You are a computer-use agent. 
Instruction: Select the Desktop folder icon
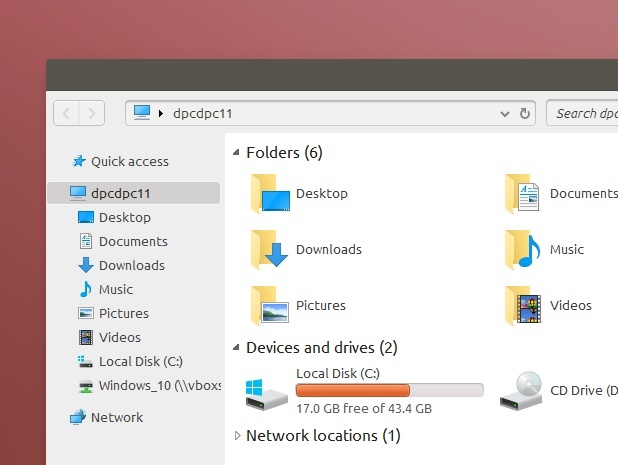[x=270, y=193]
